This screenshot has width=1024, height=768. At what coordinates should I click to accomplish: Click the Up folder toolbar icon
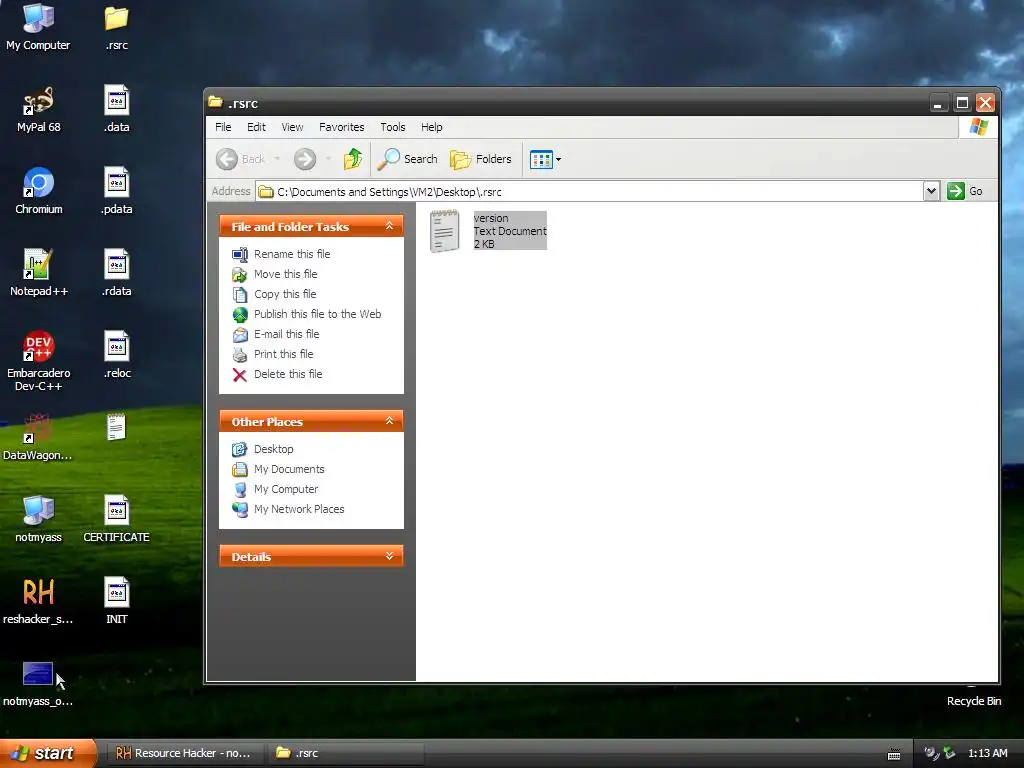pyautogui.click(x=353, y=159)
